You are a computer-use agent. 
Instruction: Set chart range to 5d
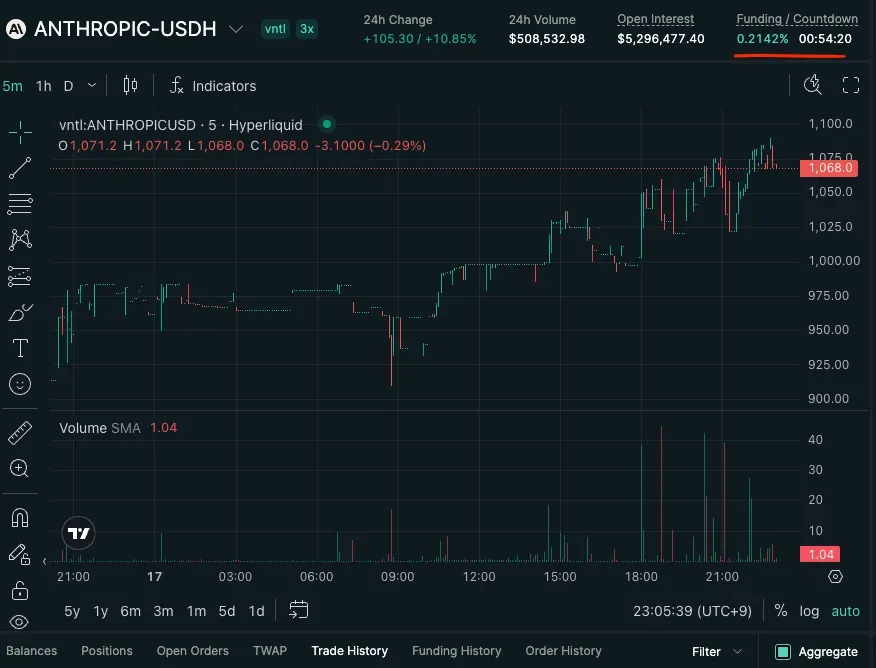point(227,611)
